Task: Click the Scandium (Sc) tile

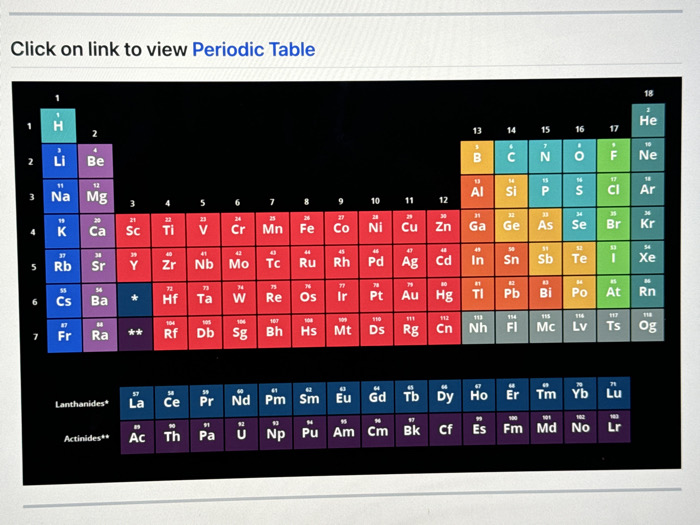Action: pos(133,230)
